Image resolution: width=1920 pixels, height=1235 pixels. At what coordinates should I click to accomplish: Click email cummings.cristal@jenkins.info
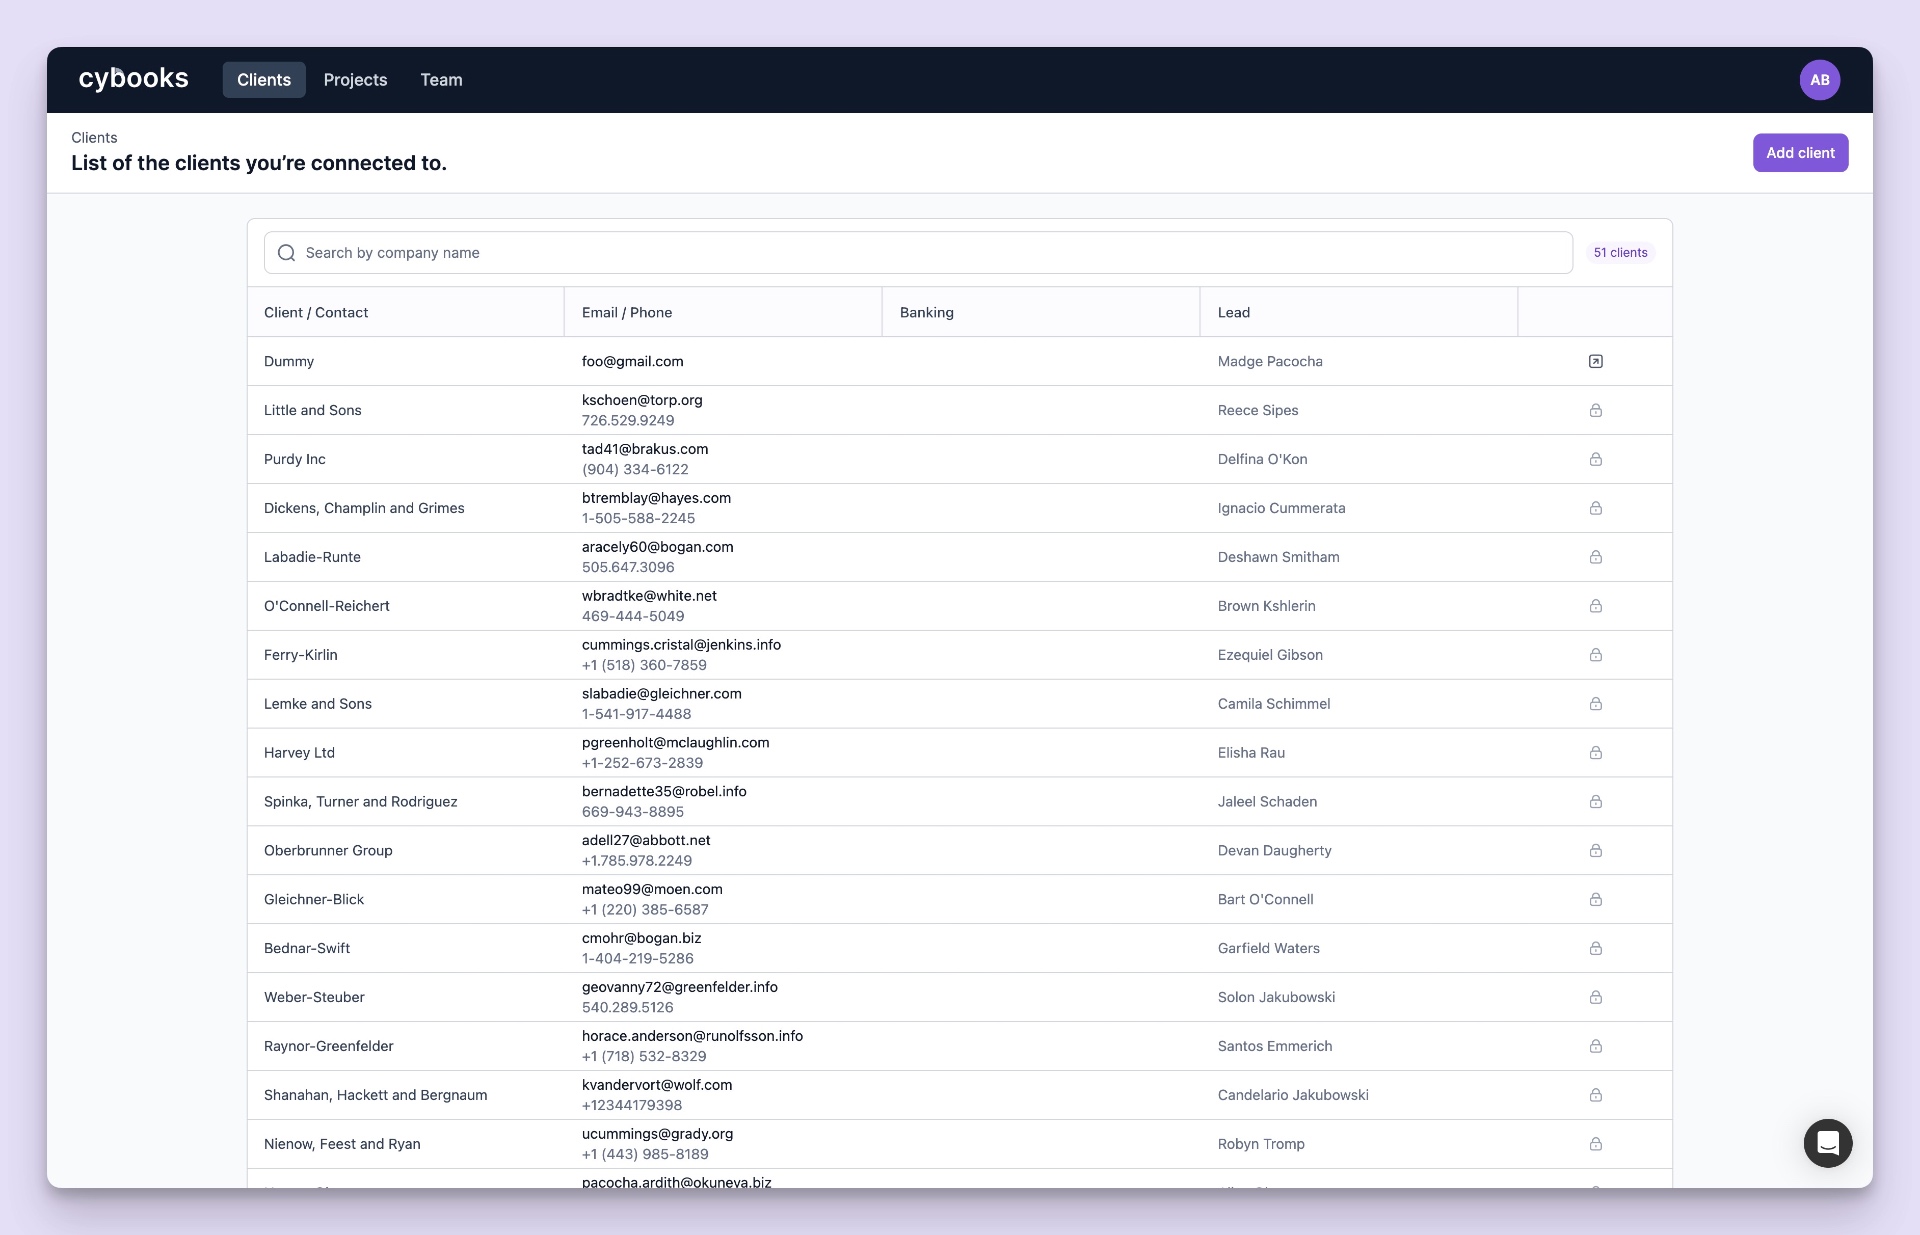tap(681, 645)
